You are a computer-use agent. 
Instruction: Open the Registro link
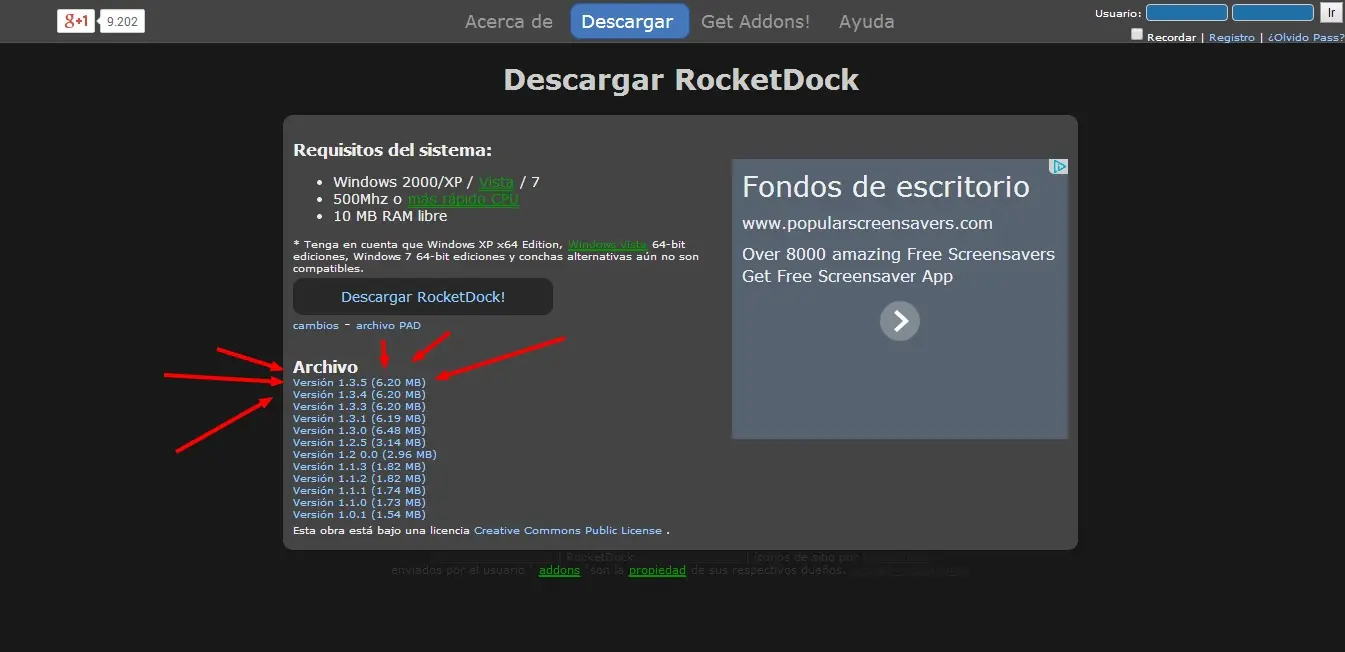[x=1232, y=37]
